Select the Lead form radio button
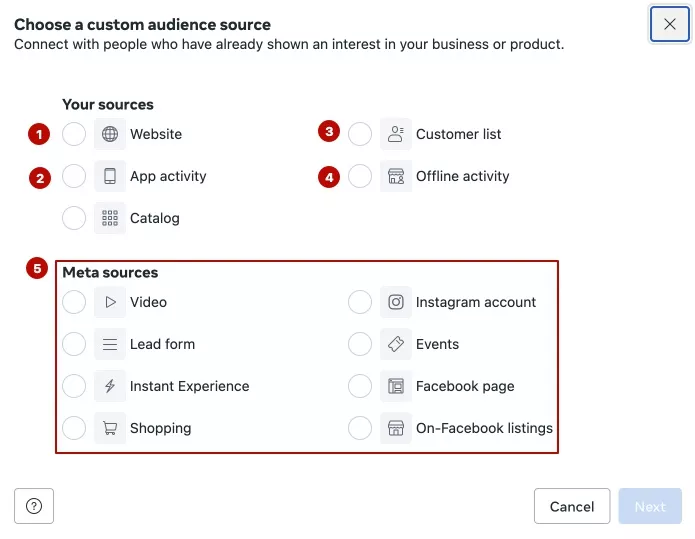 [x=74, y=344]
